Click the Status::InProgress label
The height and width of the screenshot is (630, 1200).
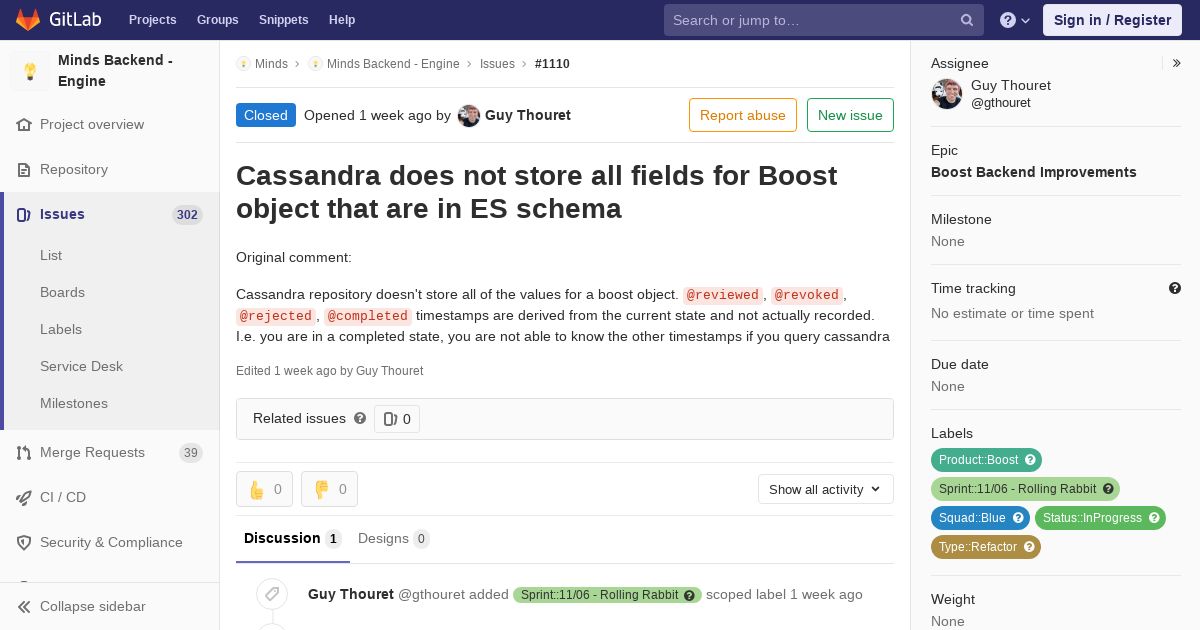point(1092,518)
